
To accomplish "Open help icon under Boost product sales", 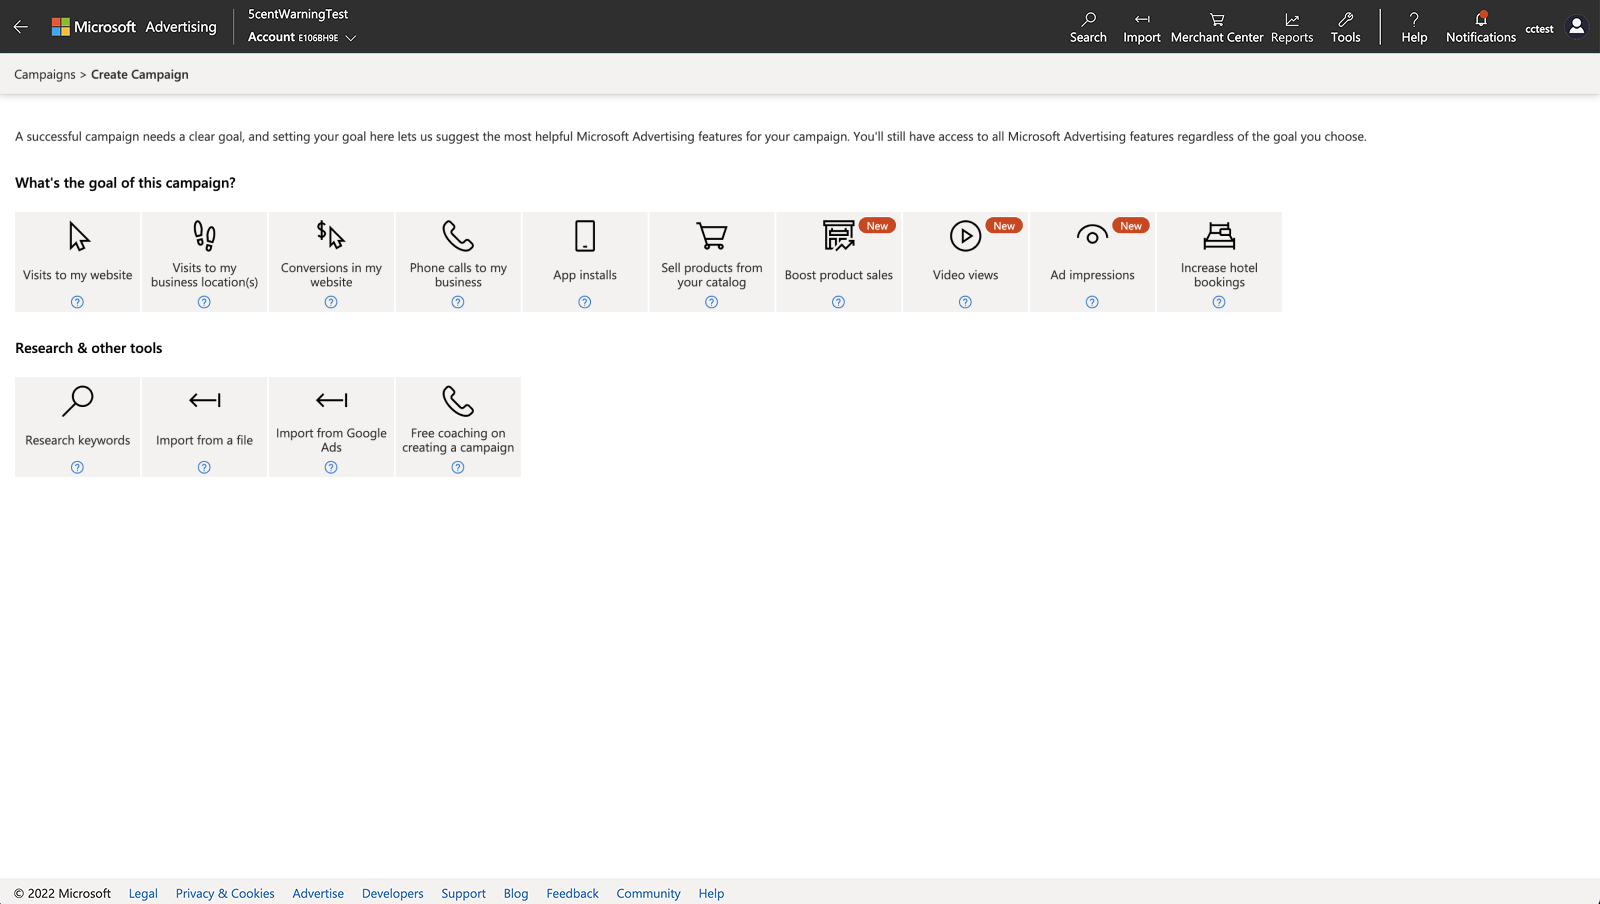I will pos(839,302).
